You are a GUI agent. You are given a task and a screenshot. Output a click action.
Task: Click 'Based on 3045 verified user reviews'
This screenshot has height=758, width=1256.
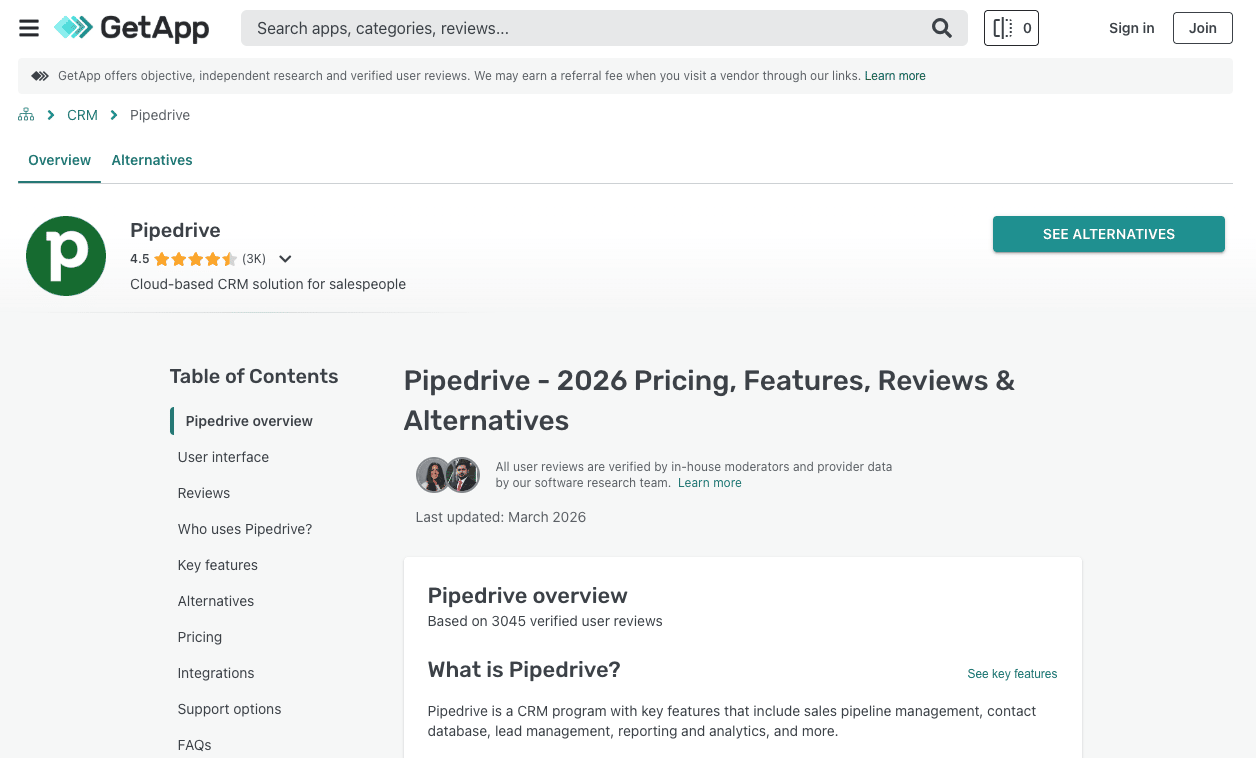[545, 621]
